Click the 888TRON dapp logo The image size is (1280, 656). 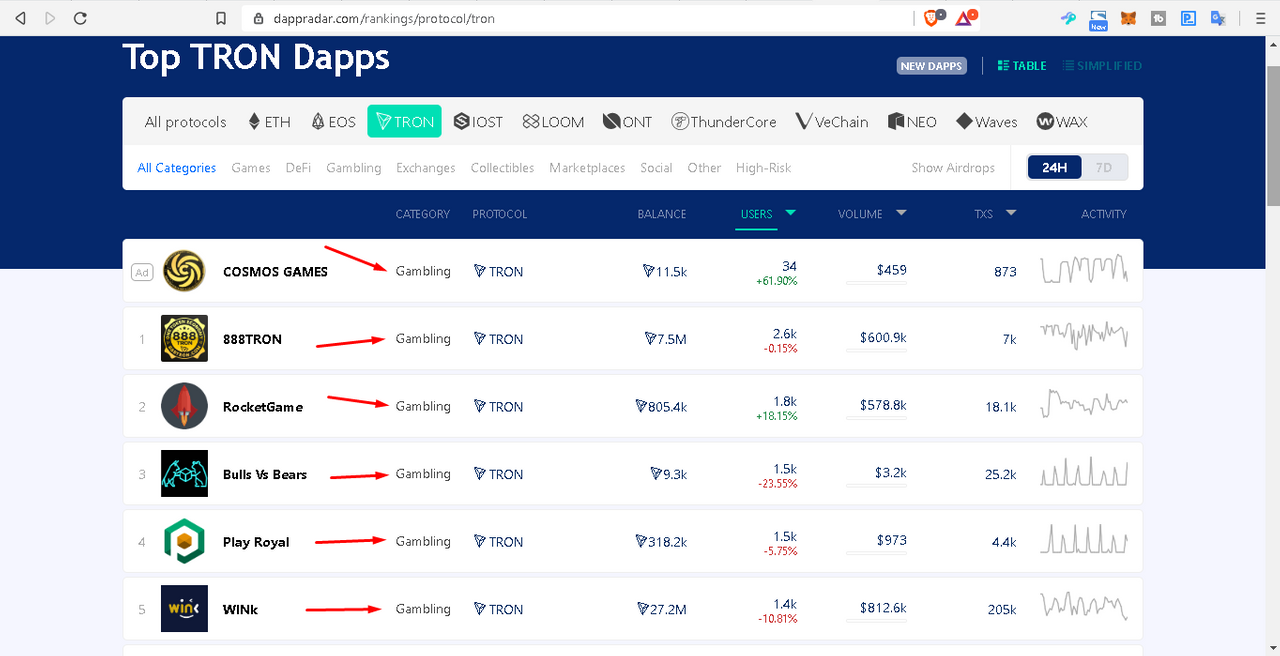coord(184,339)
